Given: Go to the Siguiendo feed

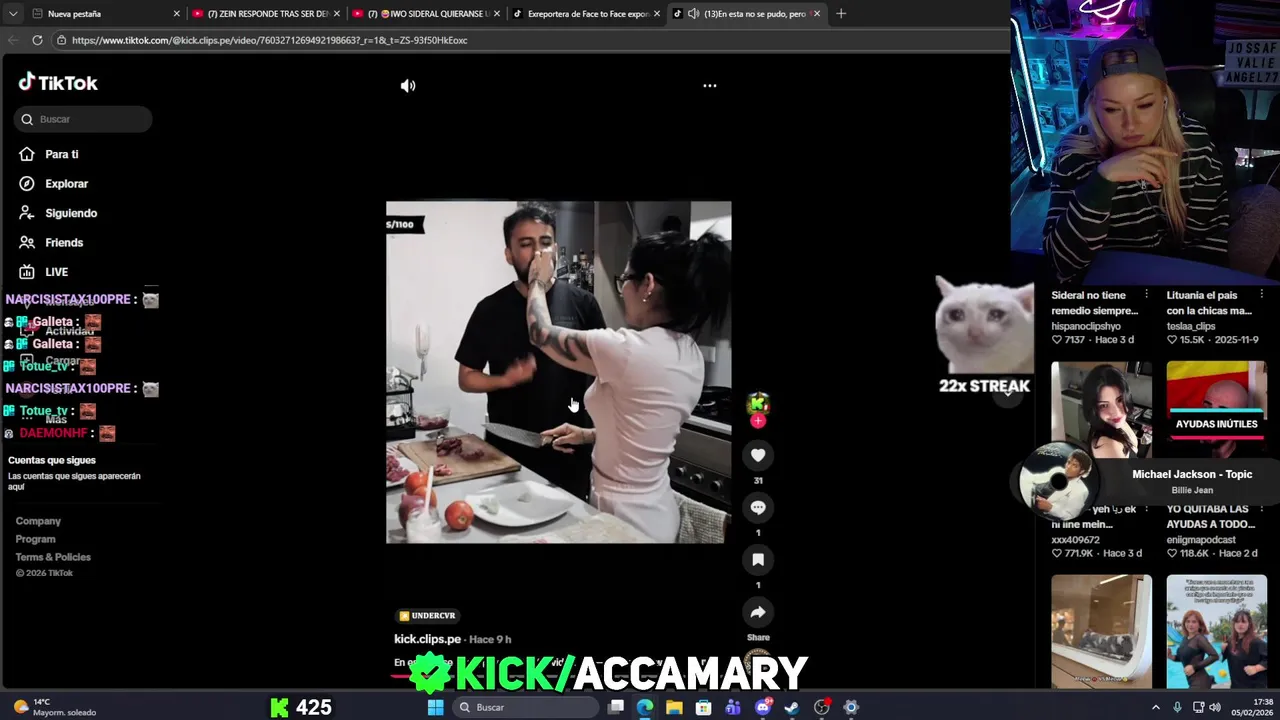Looking at the screenshot, I should [x=70, y=213].
